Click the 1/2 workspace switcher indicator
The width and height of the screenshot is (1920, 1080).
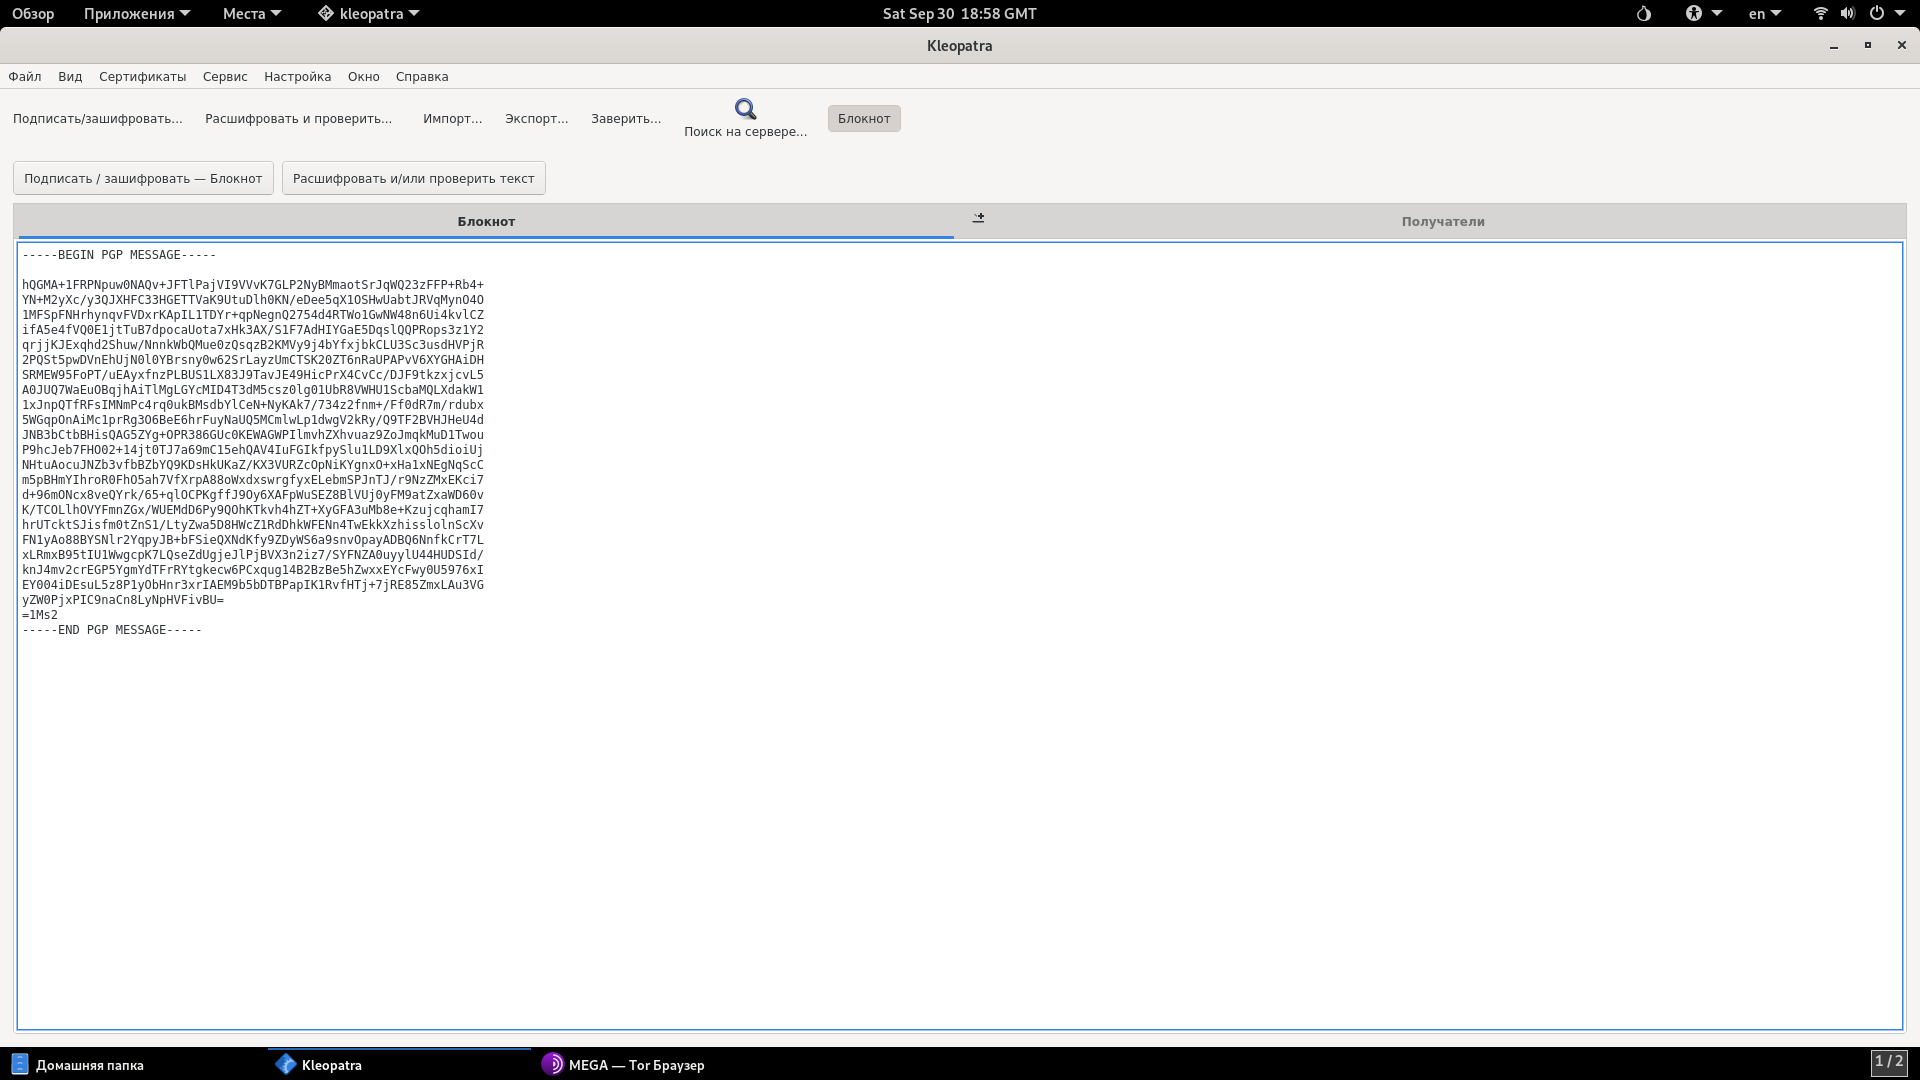pos(1888,1062)
